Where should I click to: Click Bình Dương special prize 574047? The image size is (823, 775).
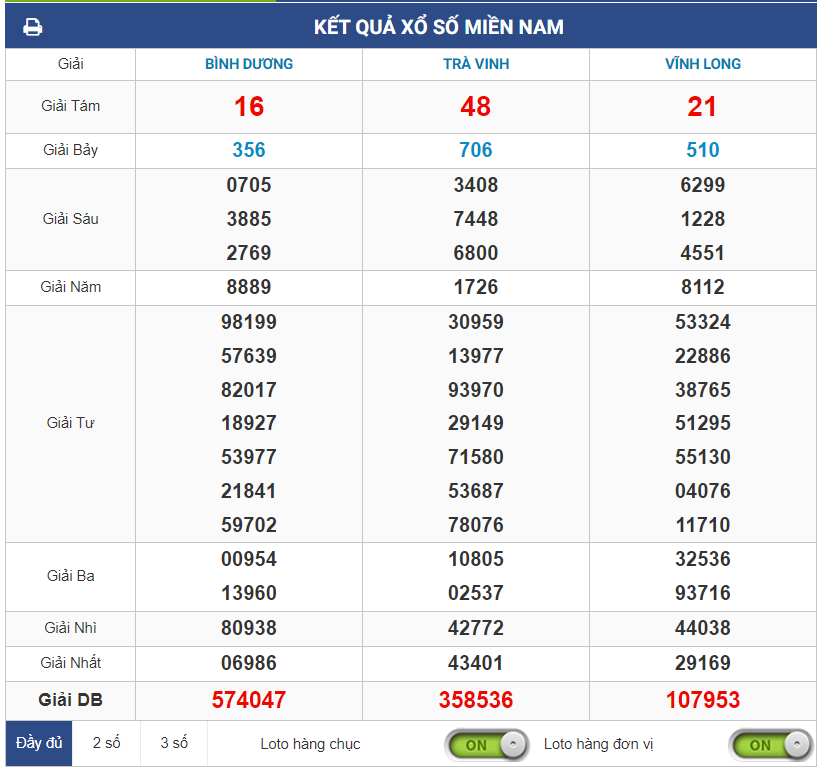pos(249,700)
